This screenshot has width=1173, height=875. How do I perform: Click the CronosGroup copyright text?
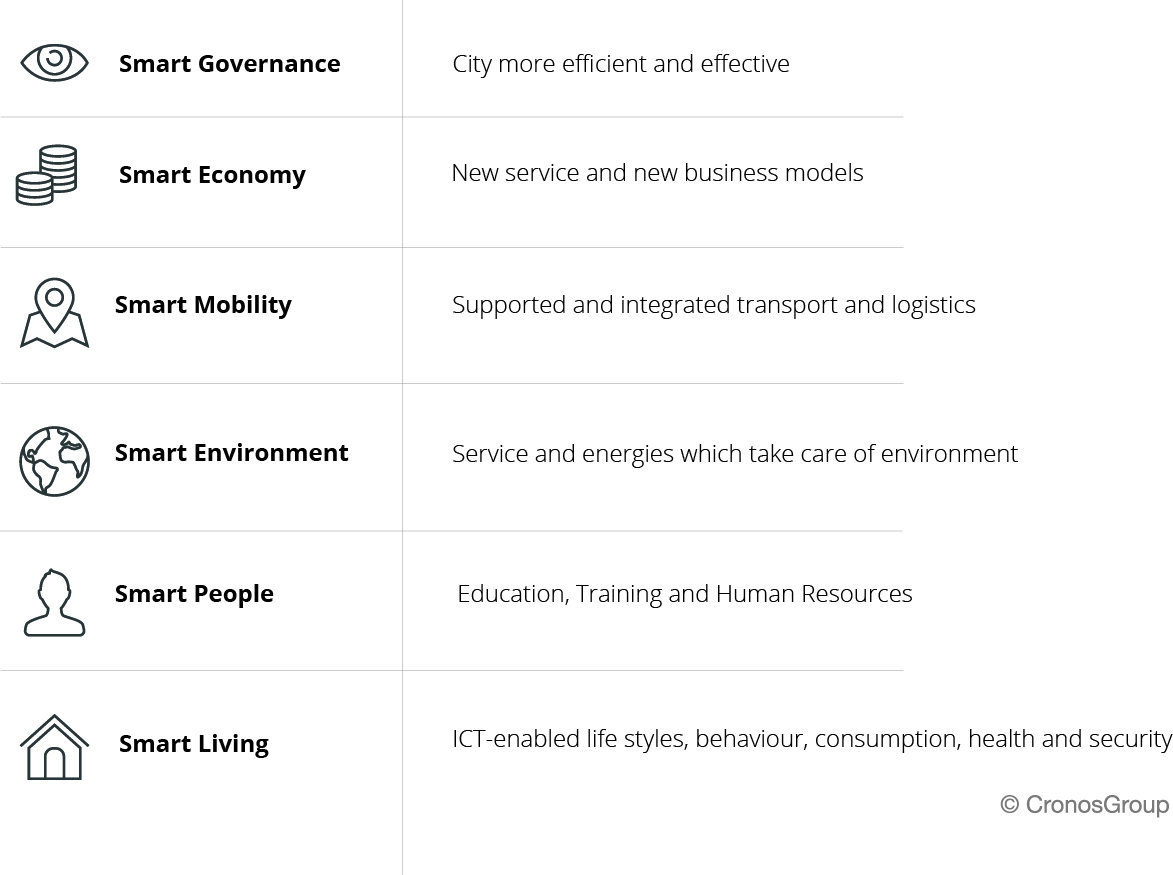(1085, 805)
